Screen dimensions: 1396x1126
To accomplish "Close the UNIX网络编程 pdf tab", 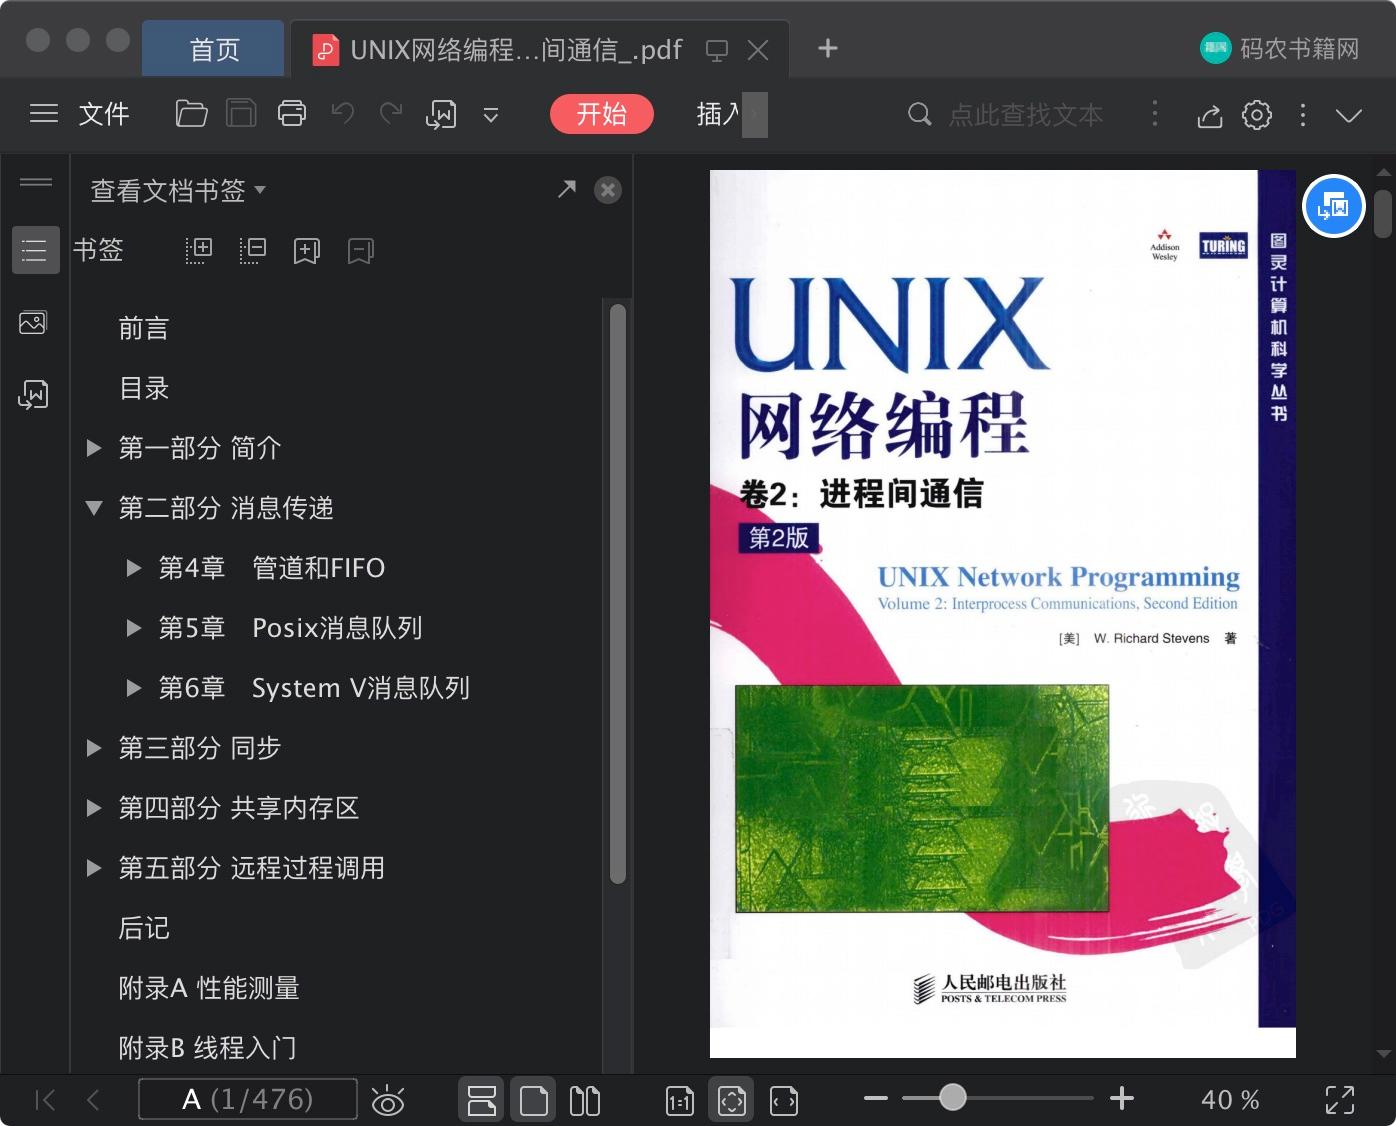I will click(759, 50).
